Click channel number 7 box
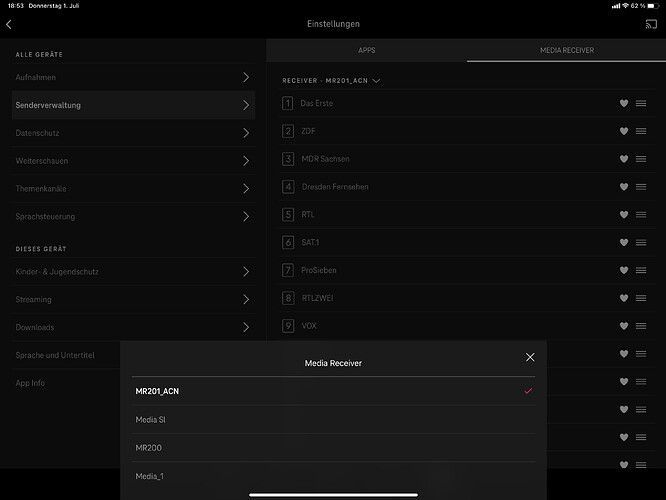Viewport: 666px width, 500px height. (288, 270)
